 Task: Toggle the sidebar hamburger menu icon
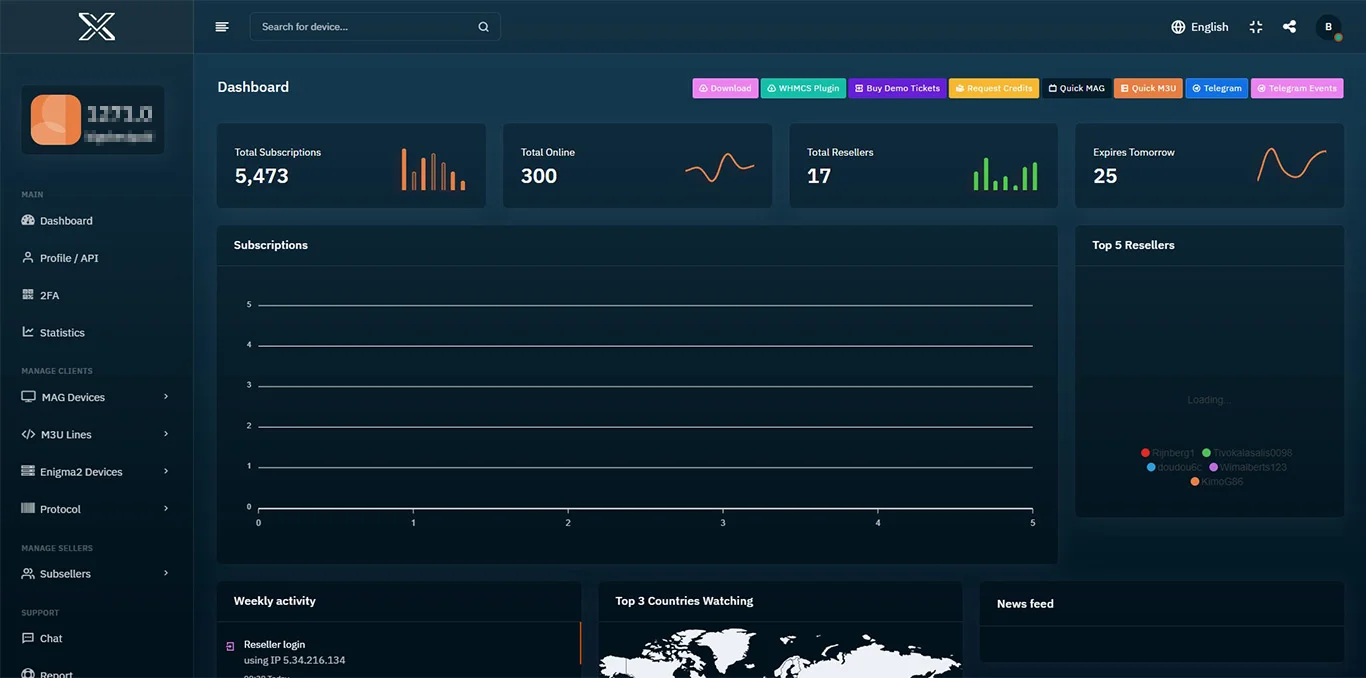click(x=222, y=27)
